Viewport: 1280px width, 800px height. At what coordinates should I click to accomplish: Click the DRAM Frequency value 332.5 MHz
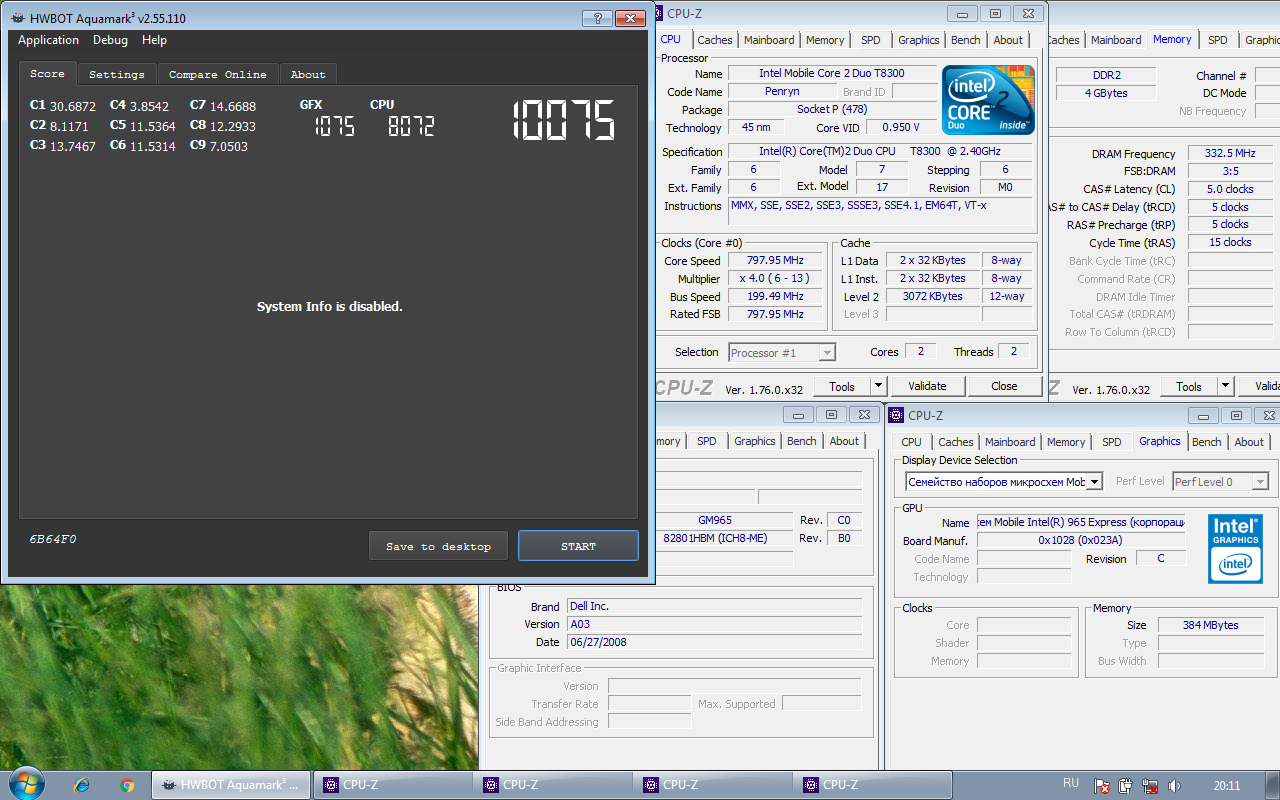(1231, 153)
